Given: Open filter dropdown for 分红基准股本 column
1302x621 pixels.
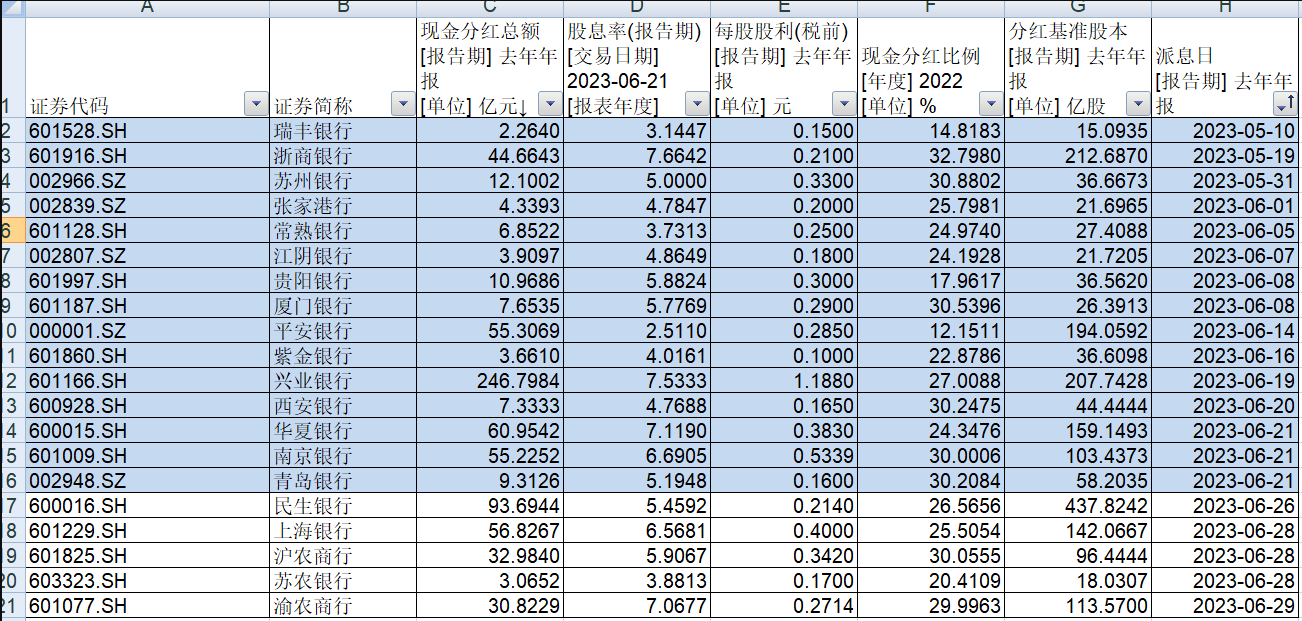Looking at the screenshot, I should coord(1137,104).
